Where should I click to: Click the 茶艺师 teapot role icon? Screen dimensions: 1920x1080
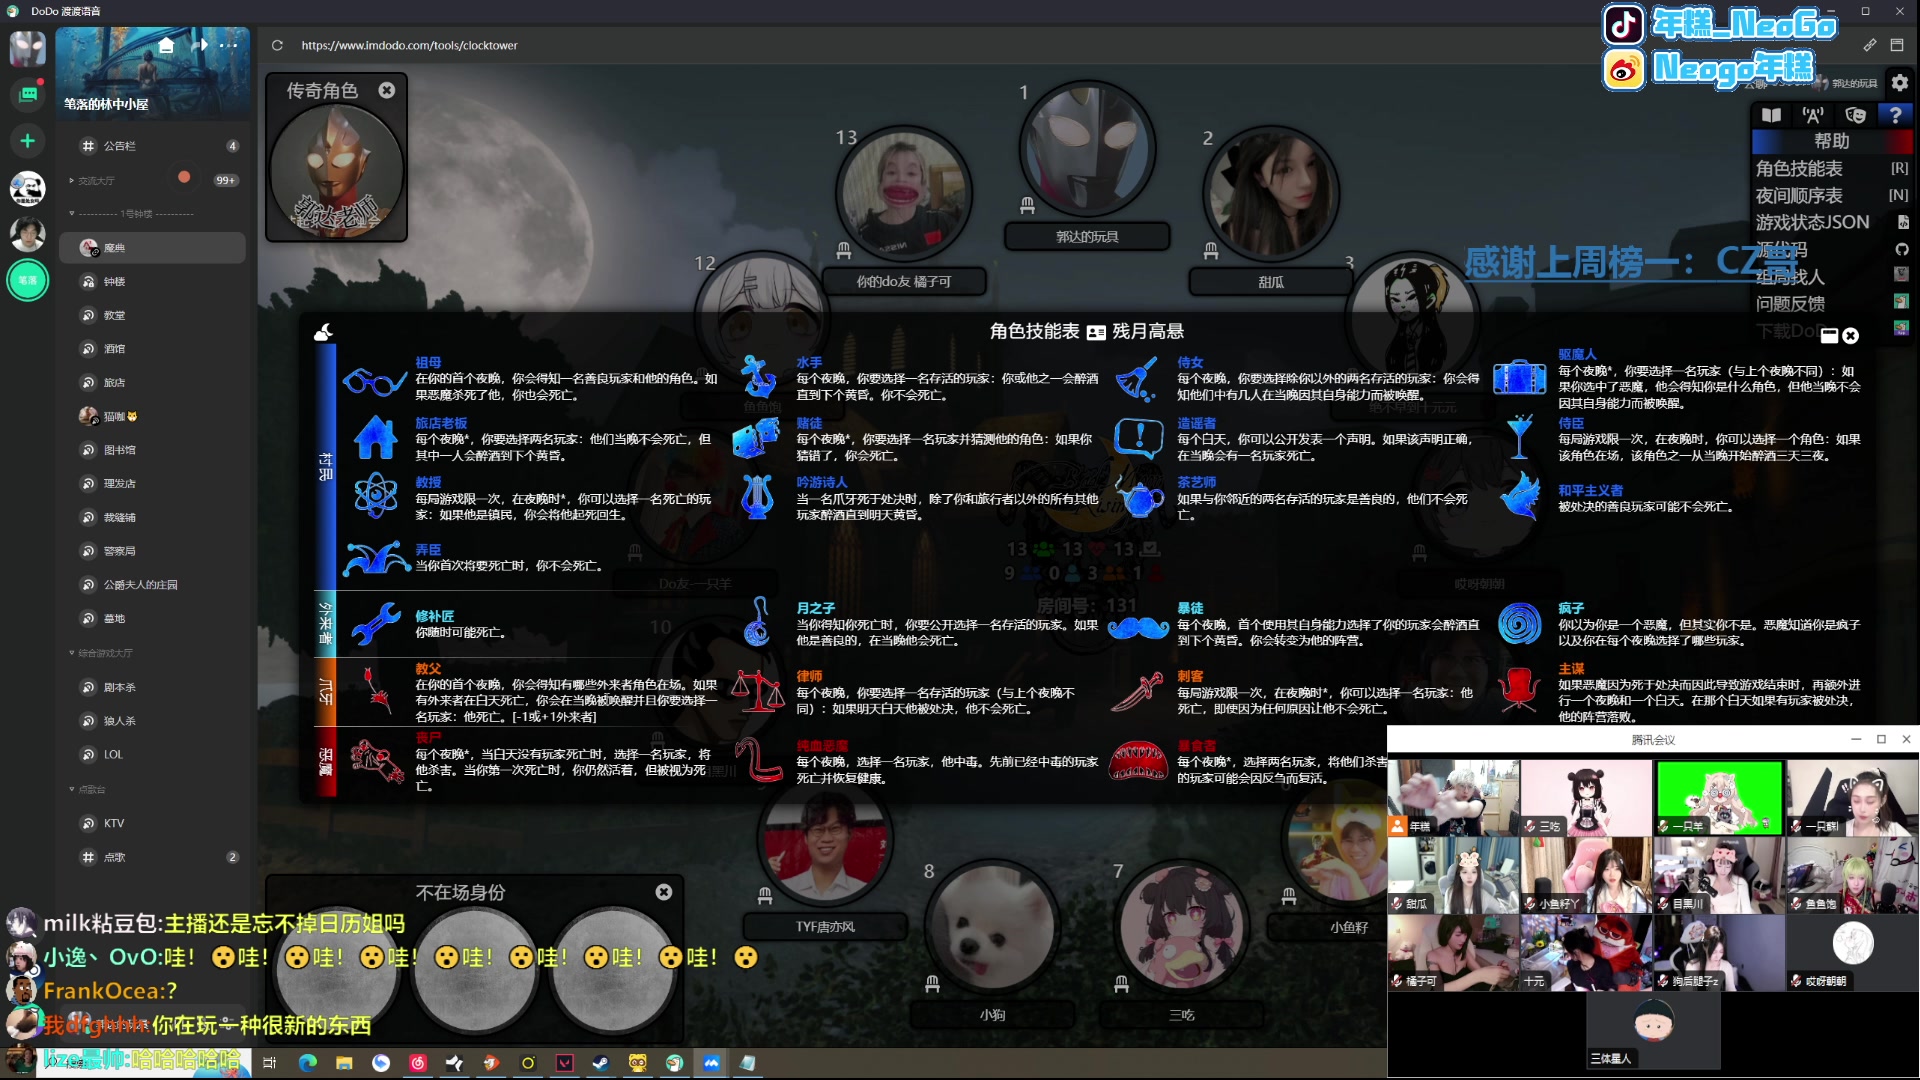(1139, 498)
